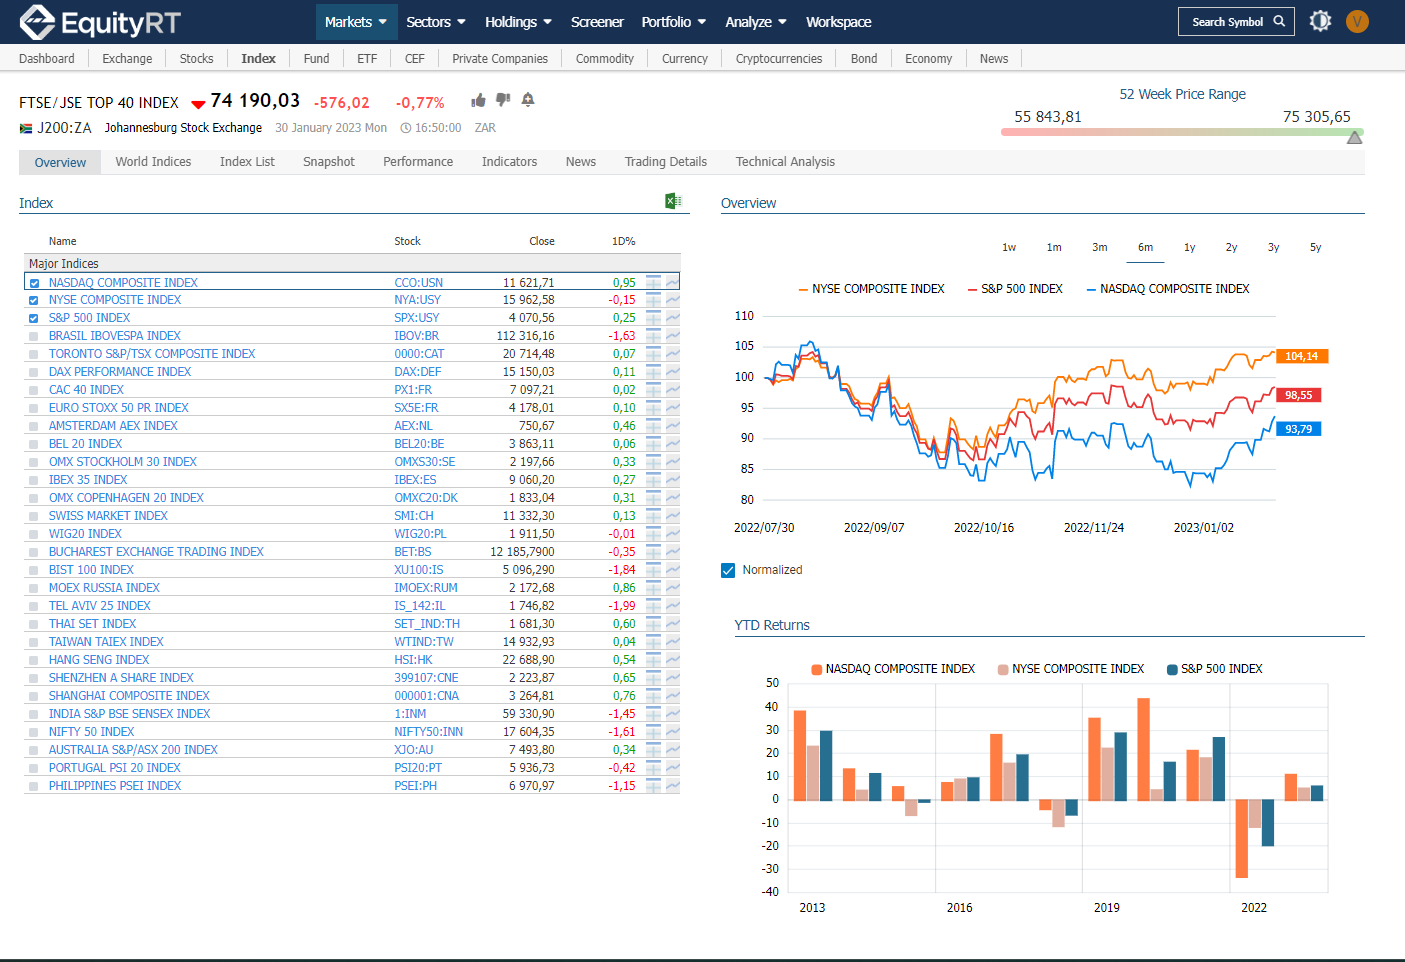Image resolution: width=1405 pixels, height=962 pixels.
Task: Open table icon for IBEX 35 INDEX row
Action: (x=654, y=480)
